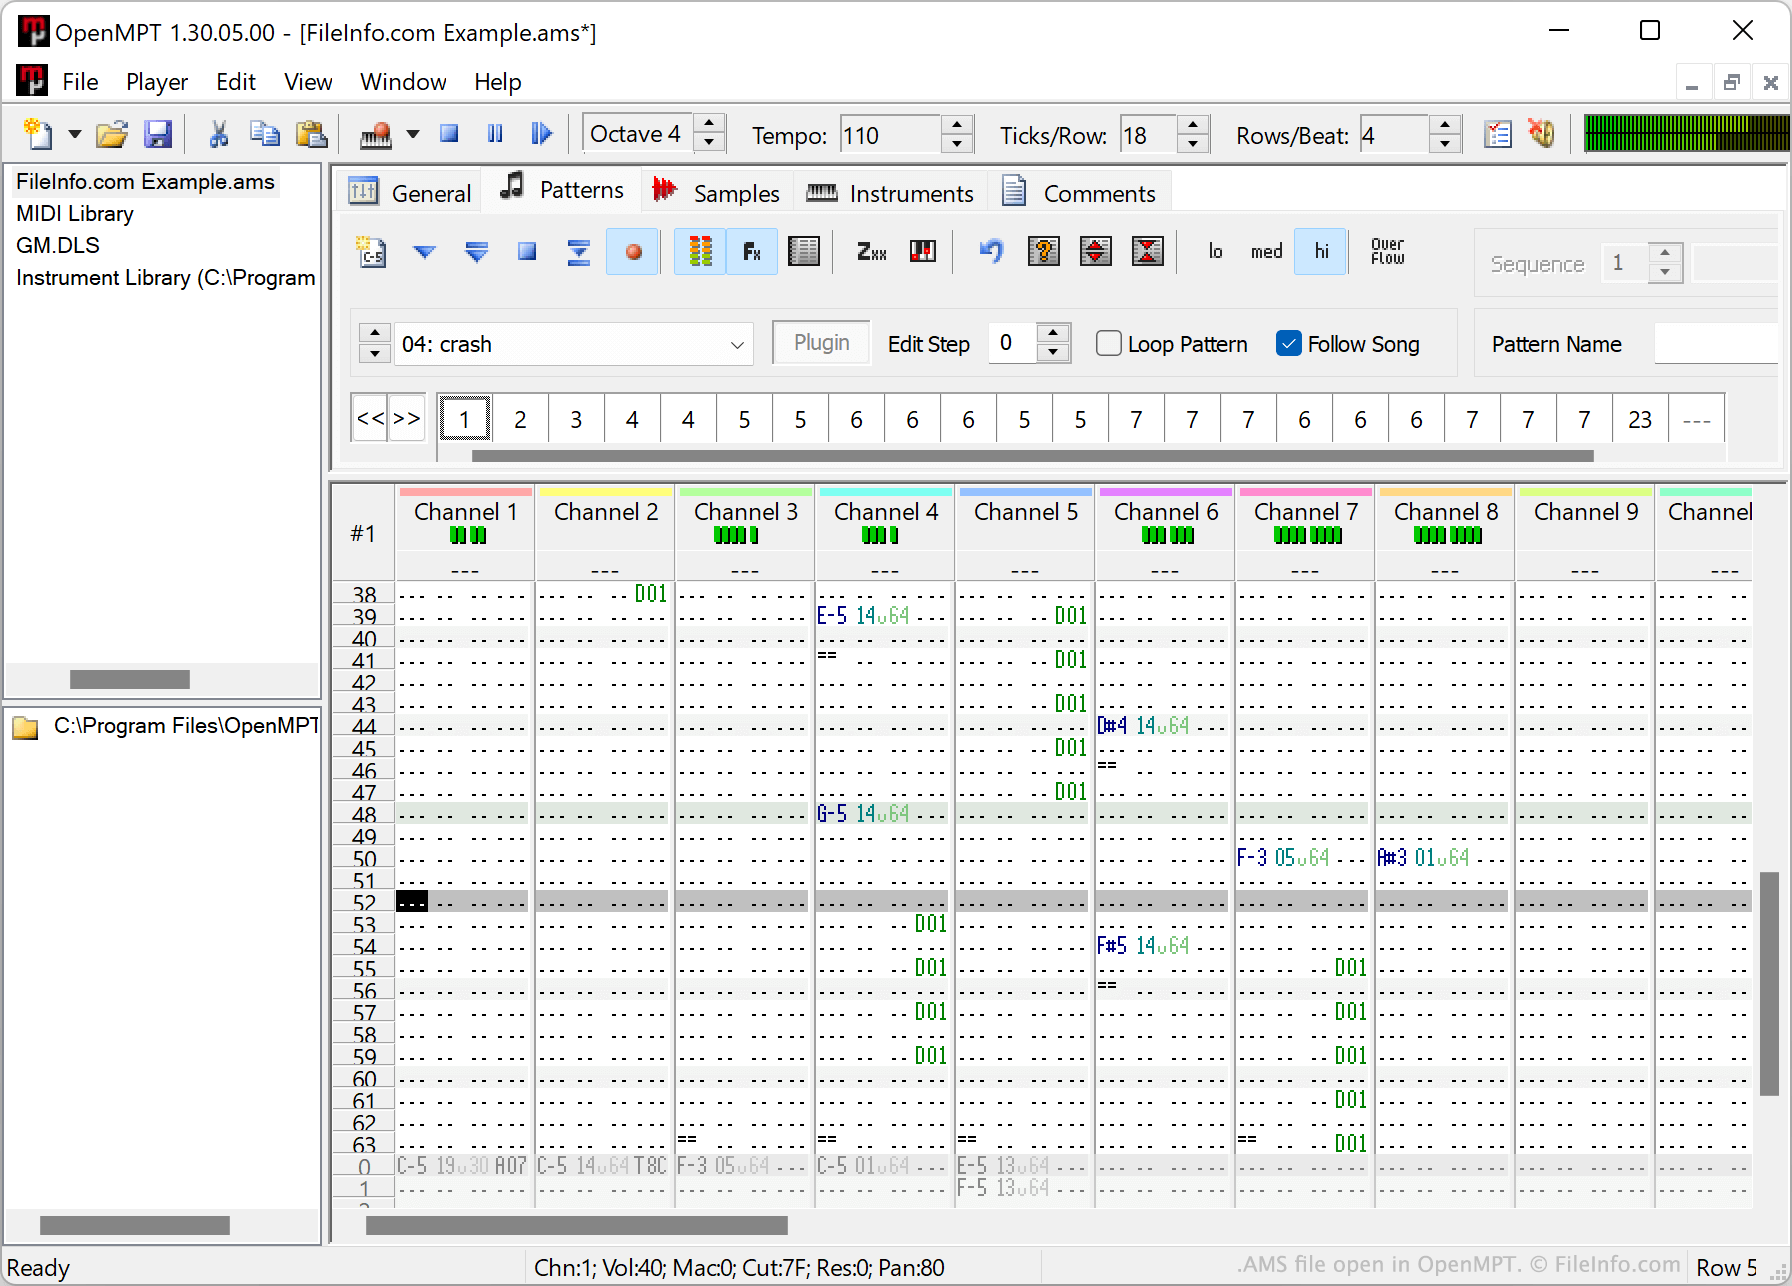
Task: Click the pattern editor horizontal scrollbar
Action: (x=576, y=1225)
